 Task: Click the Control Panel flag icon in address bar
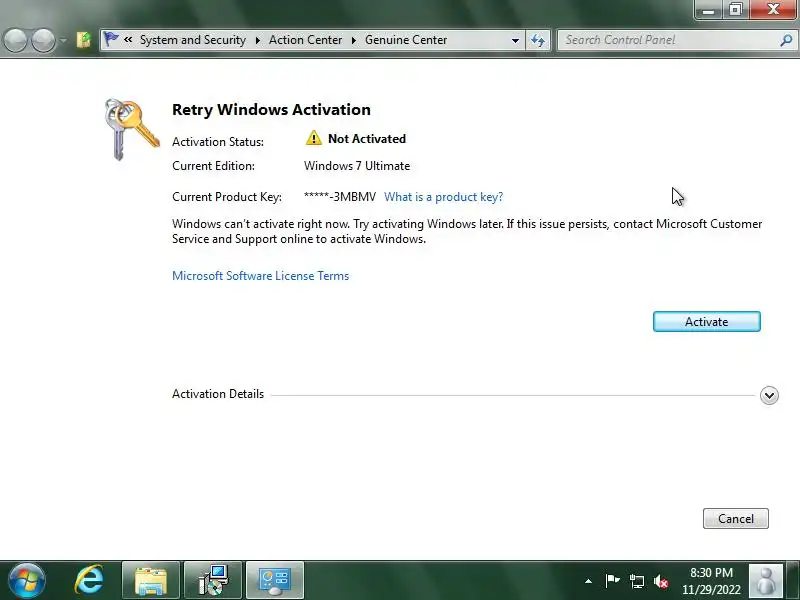(x=110, y=39)
